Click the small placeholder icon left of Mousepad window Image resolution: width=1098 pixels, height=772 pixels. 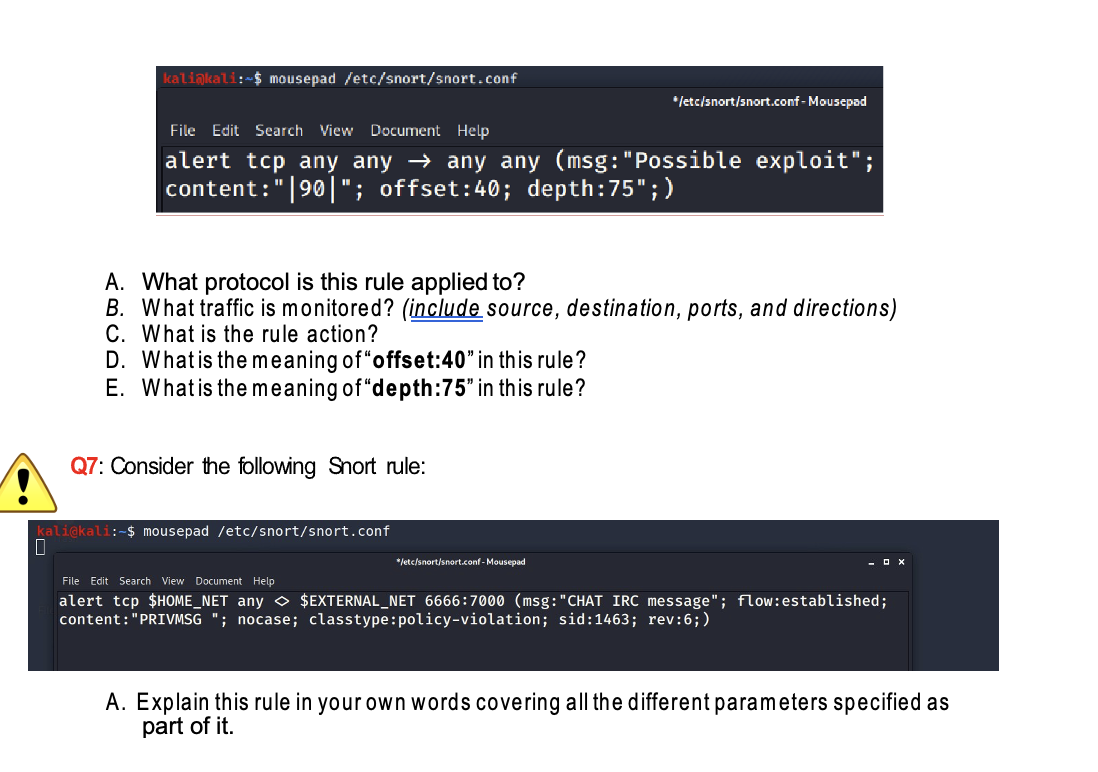point(39,546)
